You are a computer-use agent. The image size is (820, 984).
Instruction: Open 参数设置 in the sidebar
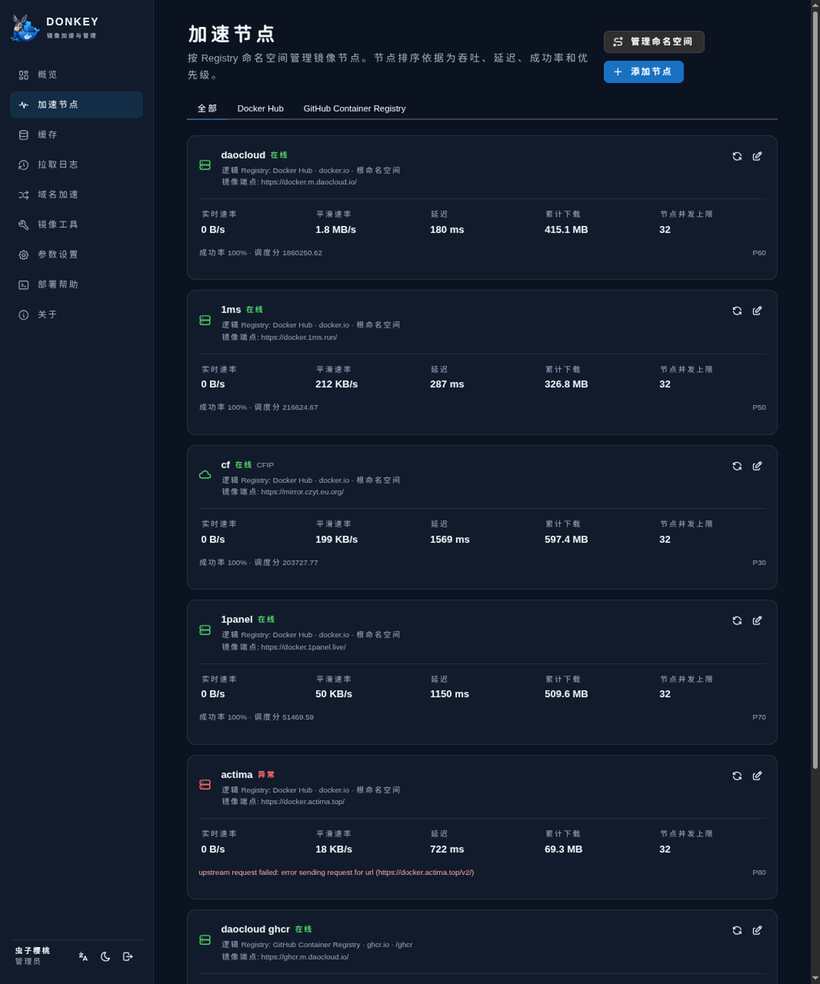76,254
